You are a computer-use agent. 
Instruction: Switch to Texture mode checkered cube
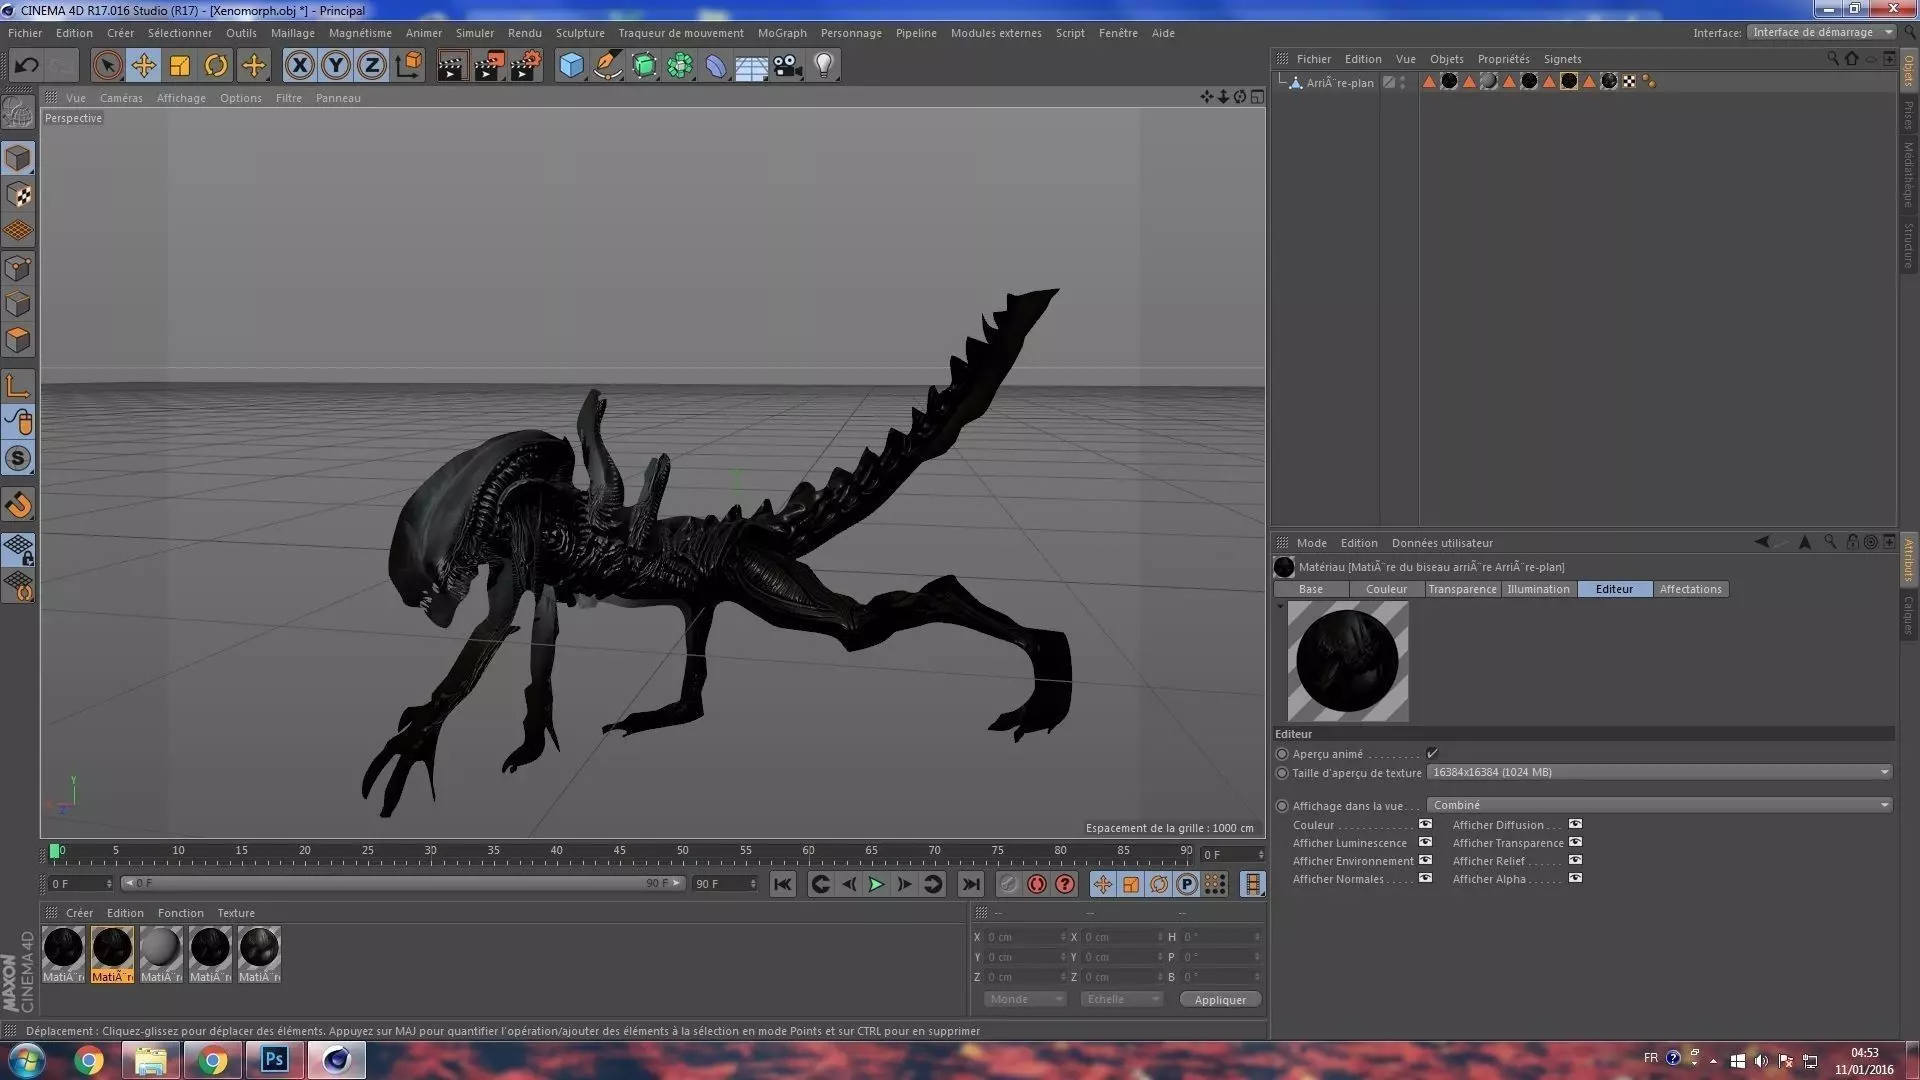point(18,194)
